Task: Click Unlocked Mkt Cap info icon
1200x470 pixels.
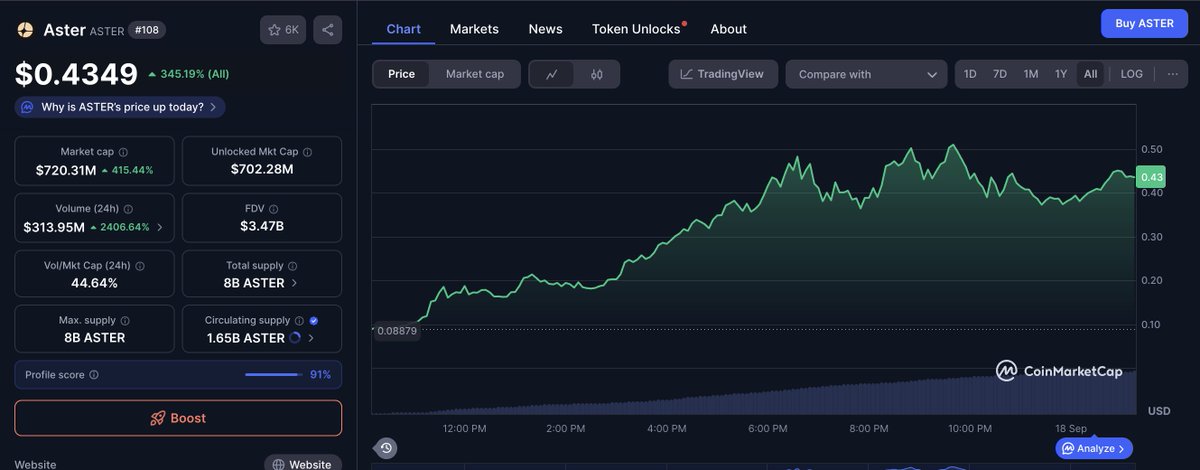Action: pyautogui.click(x=307, y=152)
